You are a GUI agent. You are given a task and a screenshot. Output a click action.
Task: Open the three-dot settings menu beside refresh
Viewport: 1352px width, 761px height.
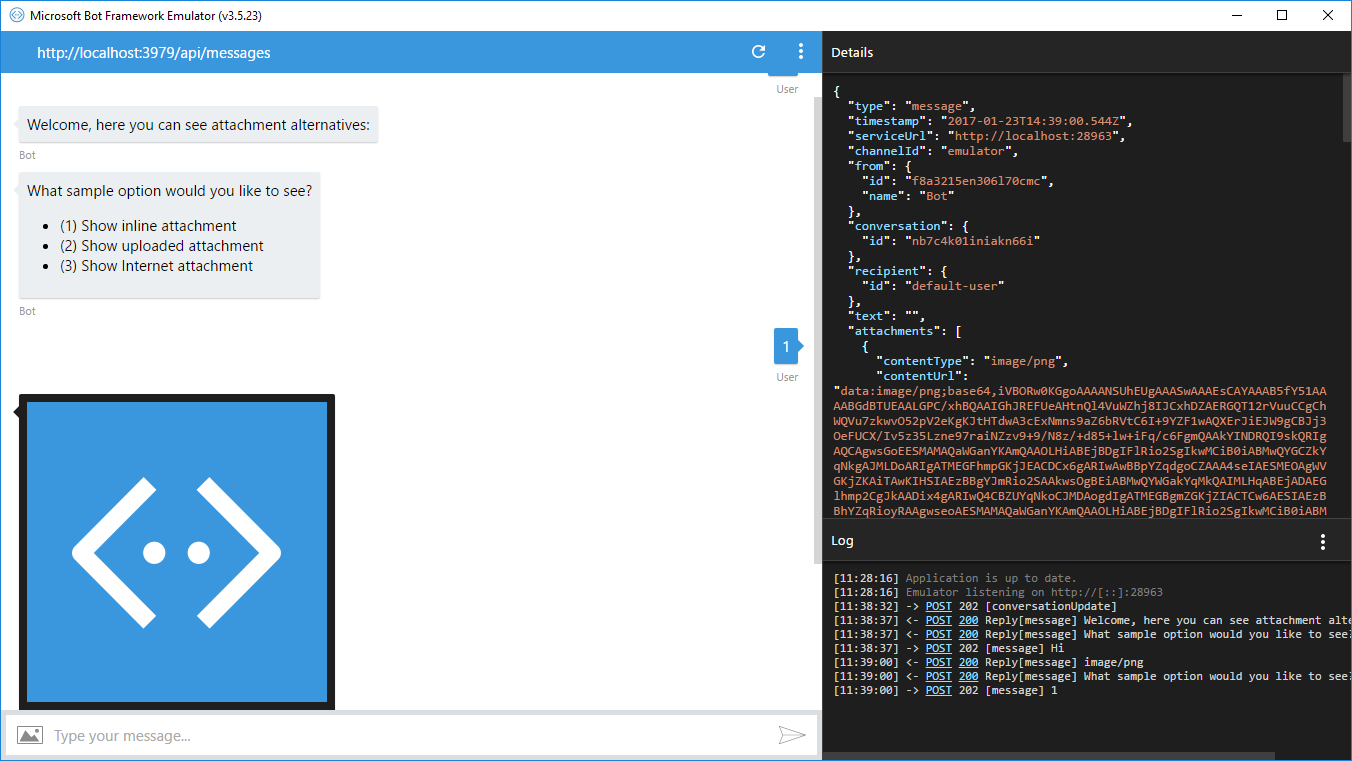[801, 52]
